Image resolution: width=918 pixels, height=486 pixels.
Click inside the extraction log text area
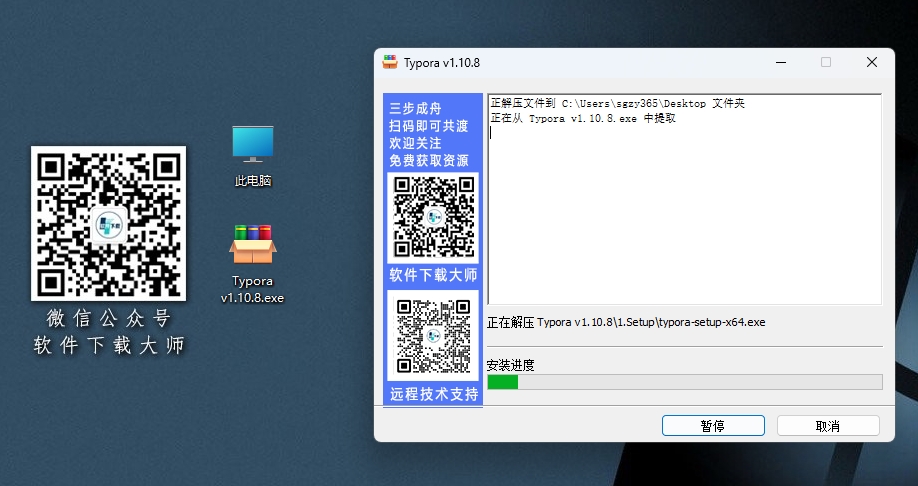click(684, 199)
